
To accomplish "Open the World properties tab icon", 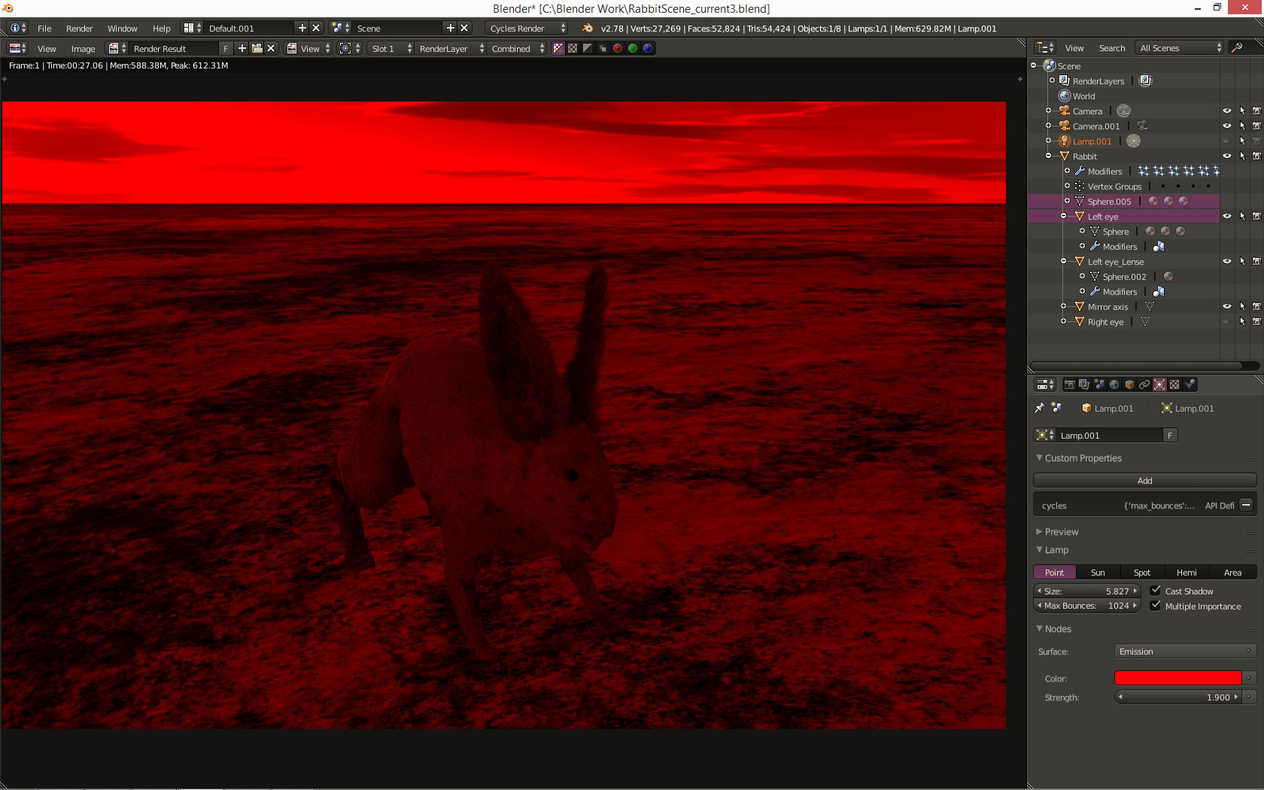I will click(1114, 385).
